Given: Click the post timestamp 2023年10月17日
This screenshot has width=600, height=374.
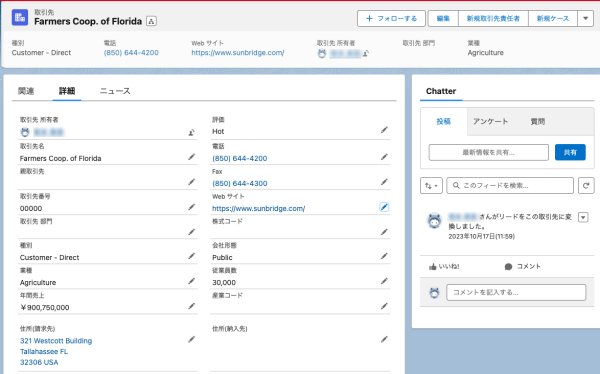Looking at the screenshot, I should pyautogui.click(x=481, y=237).
